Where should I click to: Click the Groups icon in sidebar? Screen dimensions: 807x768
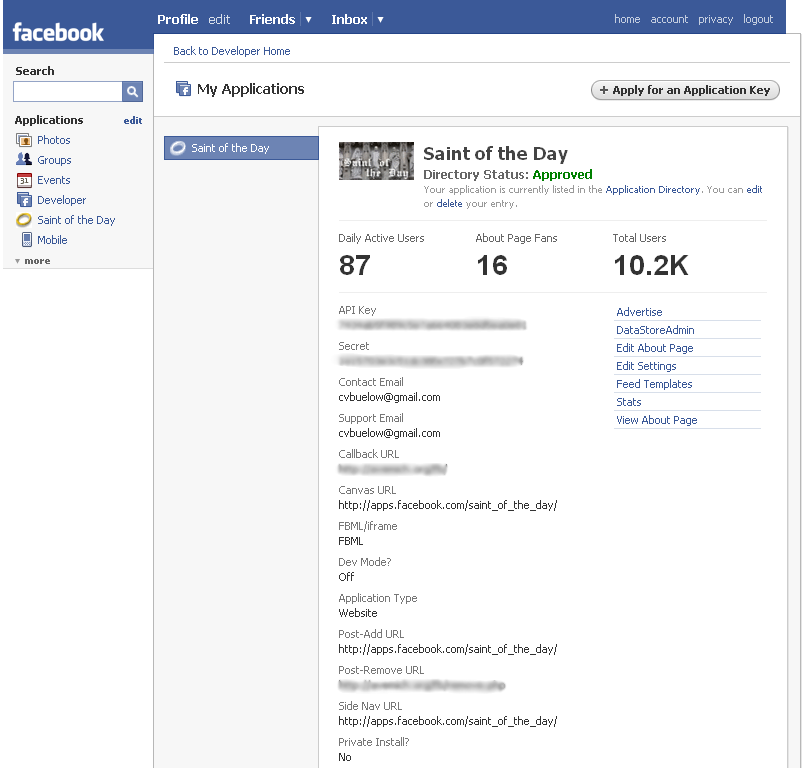(25, 160)
